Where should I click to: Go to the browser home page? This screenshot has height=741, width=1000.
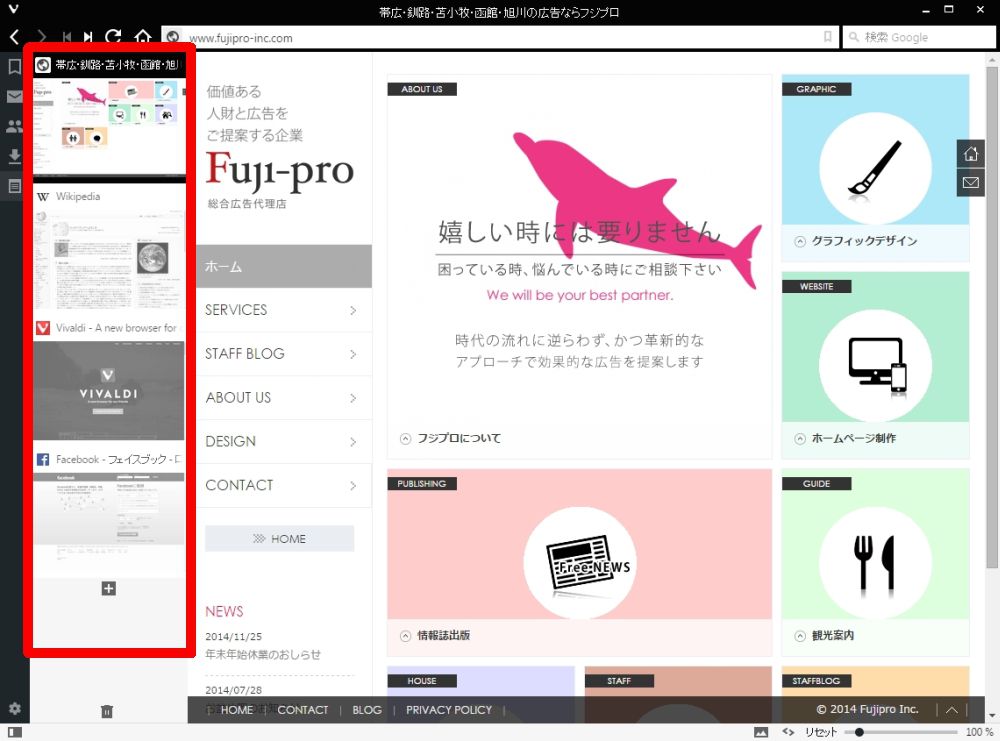coord(143,37)
